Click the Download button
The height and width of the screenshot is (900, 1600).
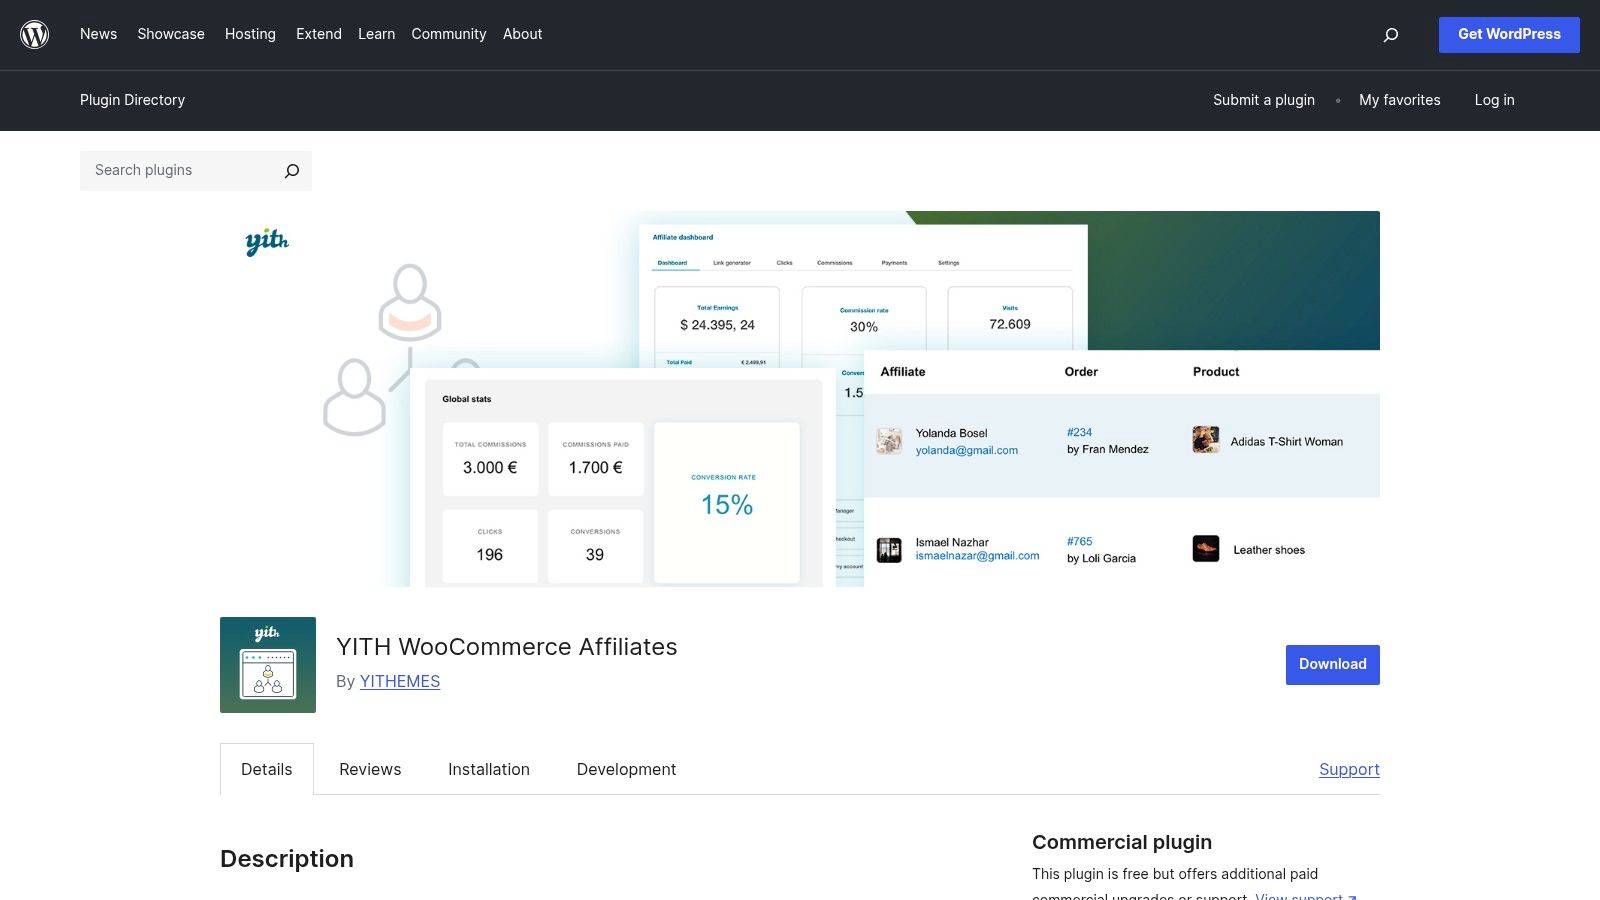click(1331, 664)
